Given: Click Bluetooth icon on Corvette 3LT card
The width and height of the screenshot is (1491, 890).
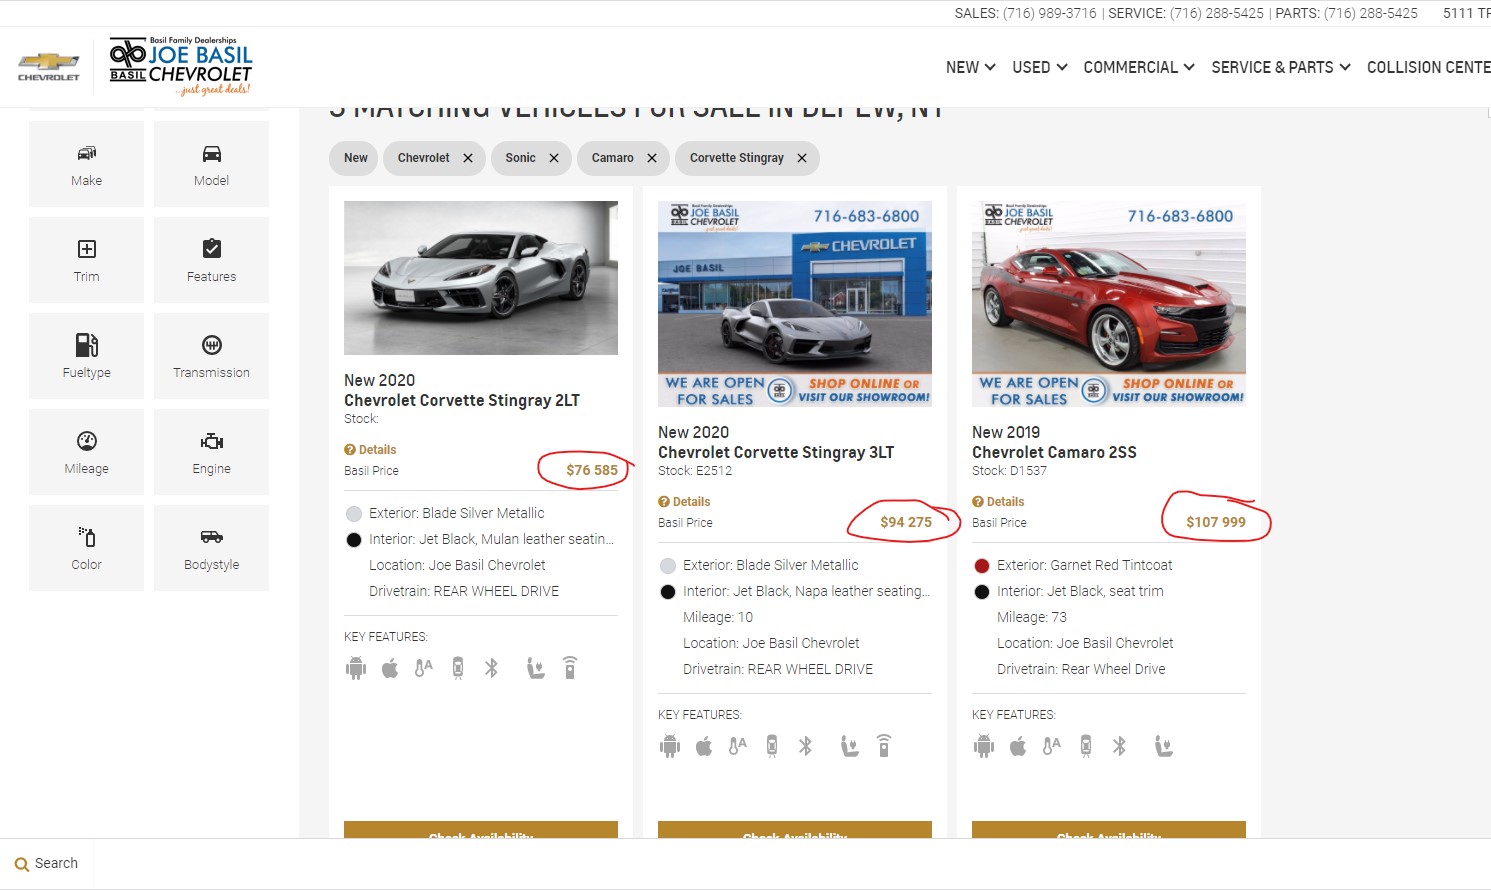Looking at the screenshot, I should [805, 746].
